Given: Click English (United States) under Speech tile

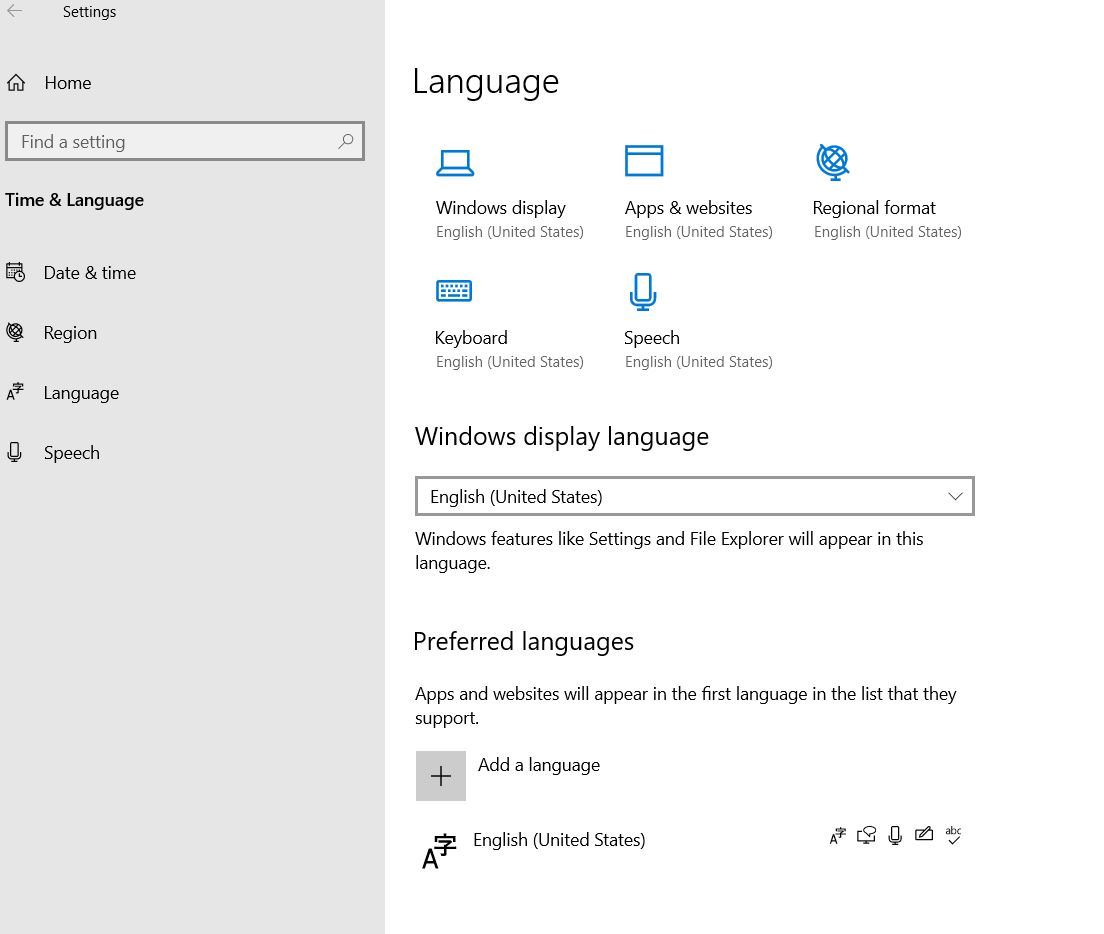Looking at the screenshot, I should [x=698, y=362].
